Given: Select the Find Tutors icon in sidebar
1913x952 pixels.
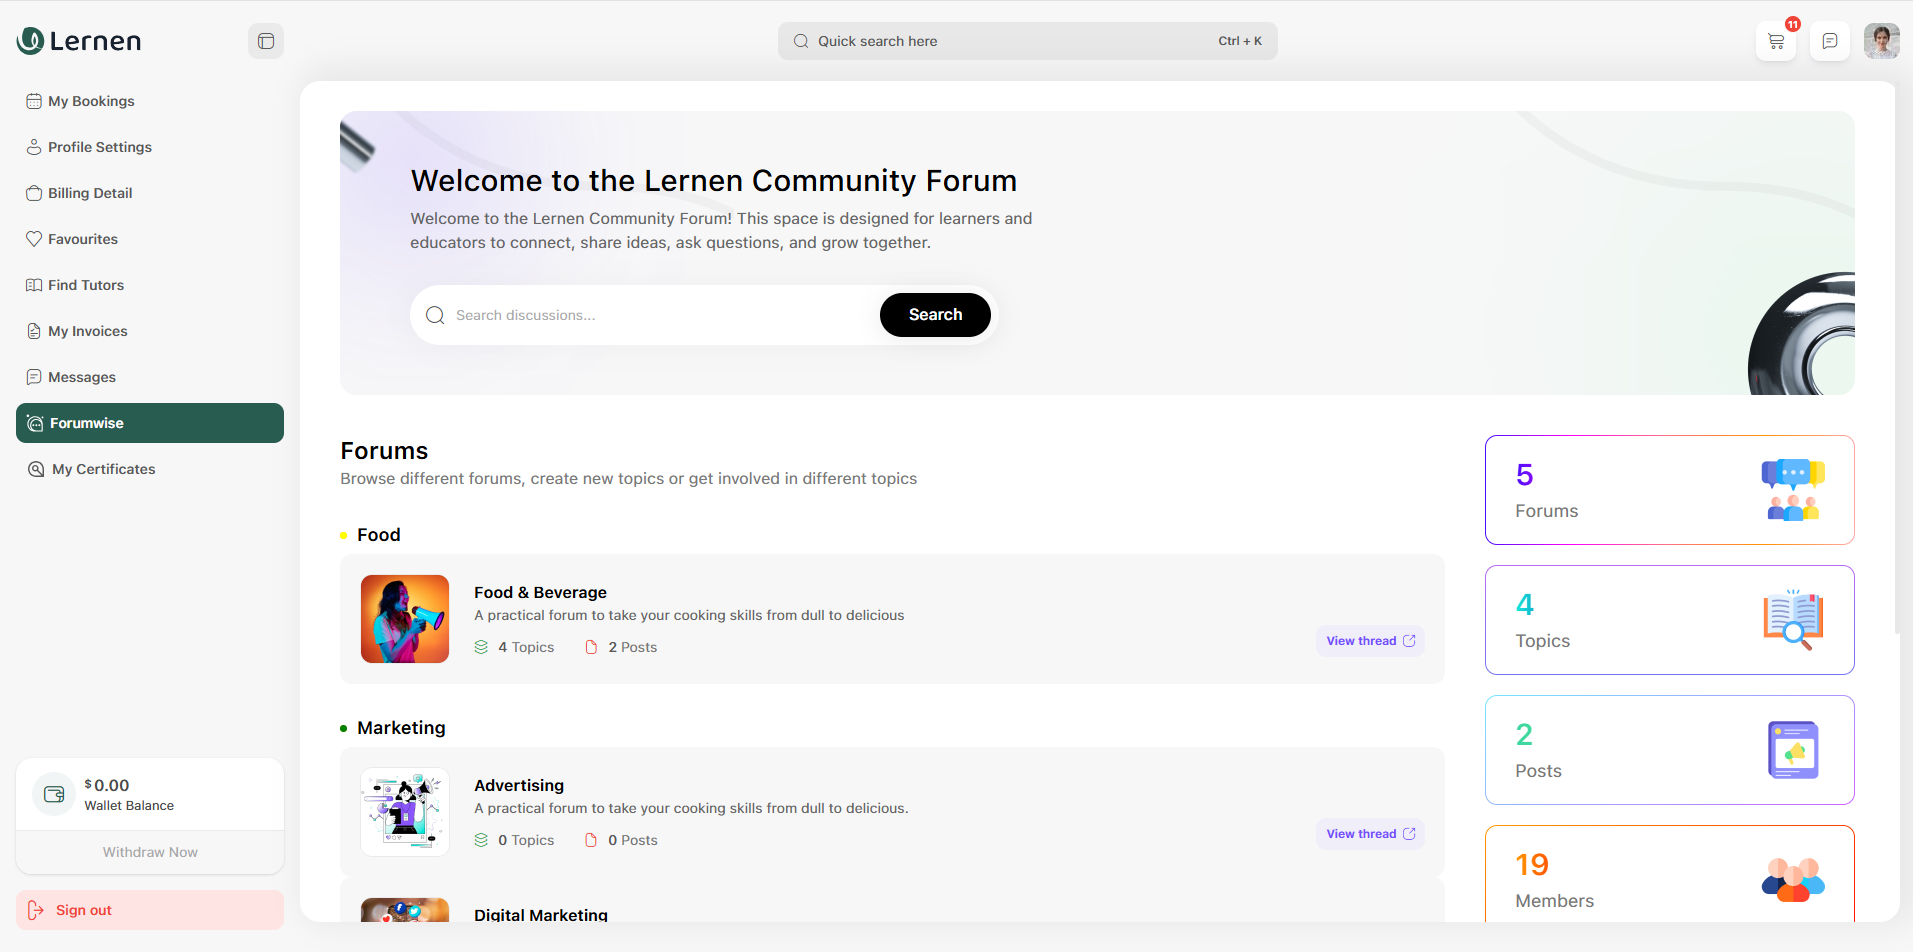Looking at the screenshot, I should pyautogui.click(x=34, y=284).
